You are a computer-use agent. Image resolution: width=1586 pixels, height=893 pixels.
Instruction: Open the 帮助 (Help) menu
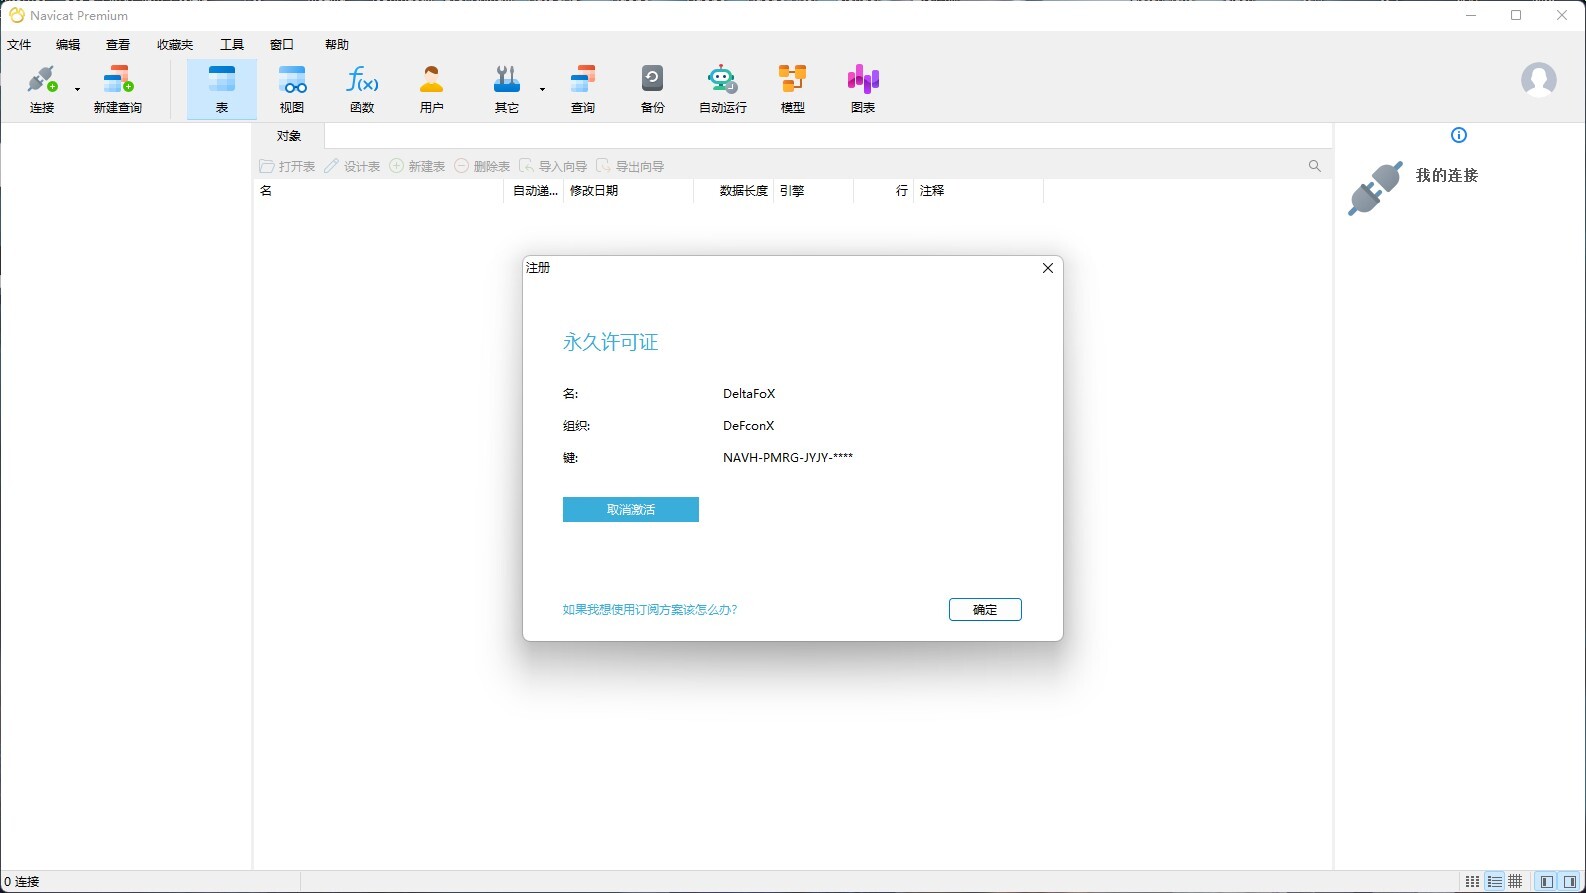[337, 45]
